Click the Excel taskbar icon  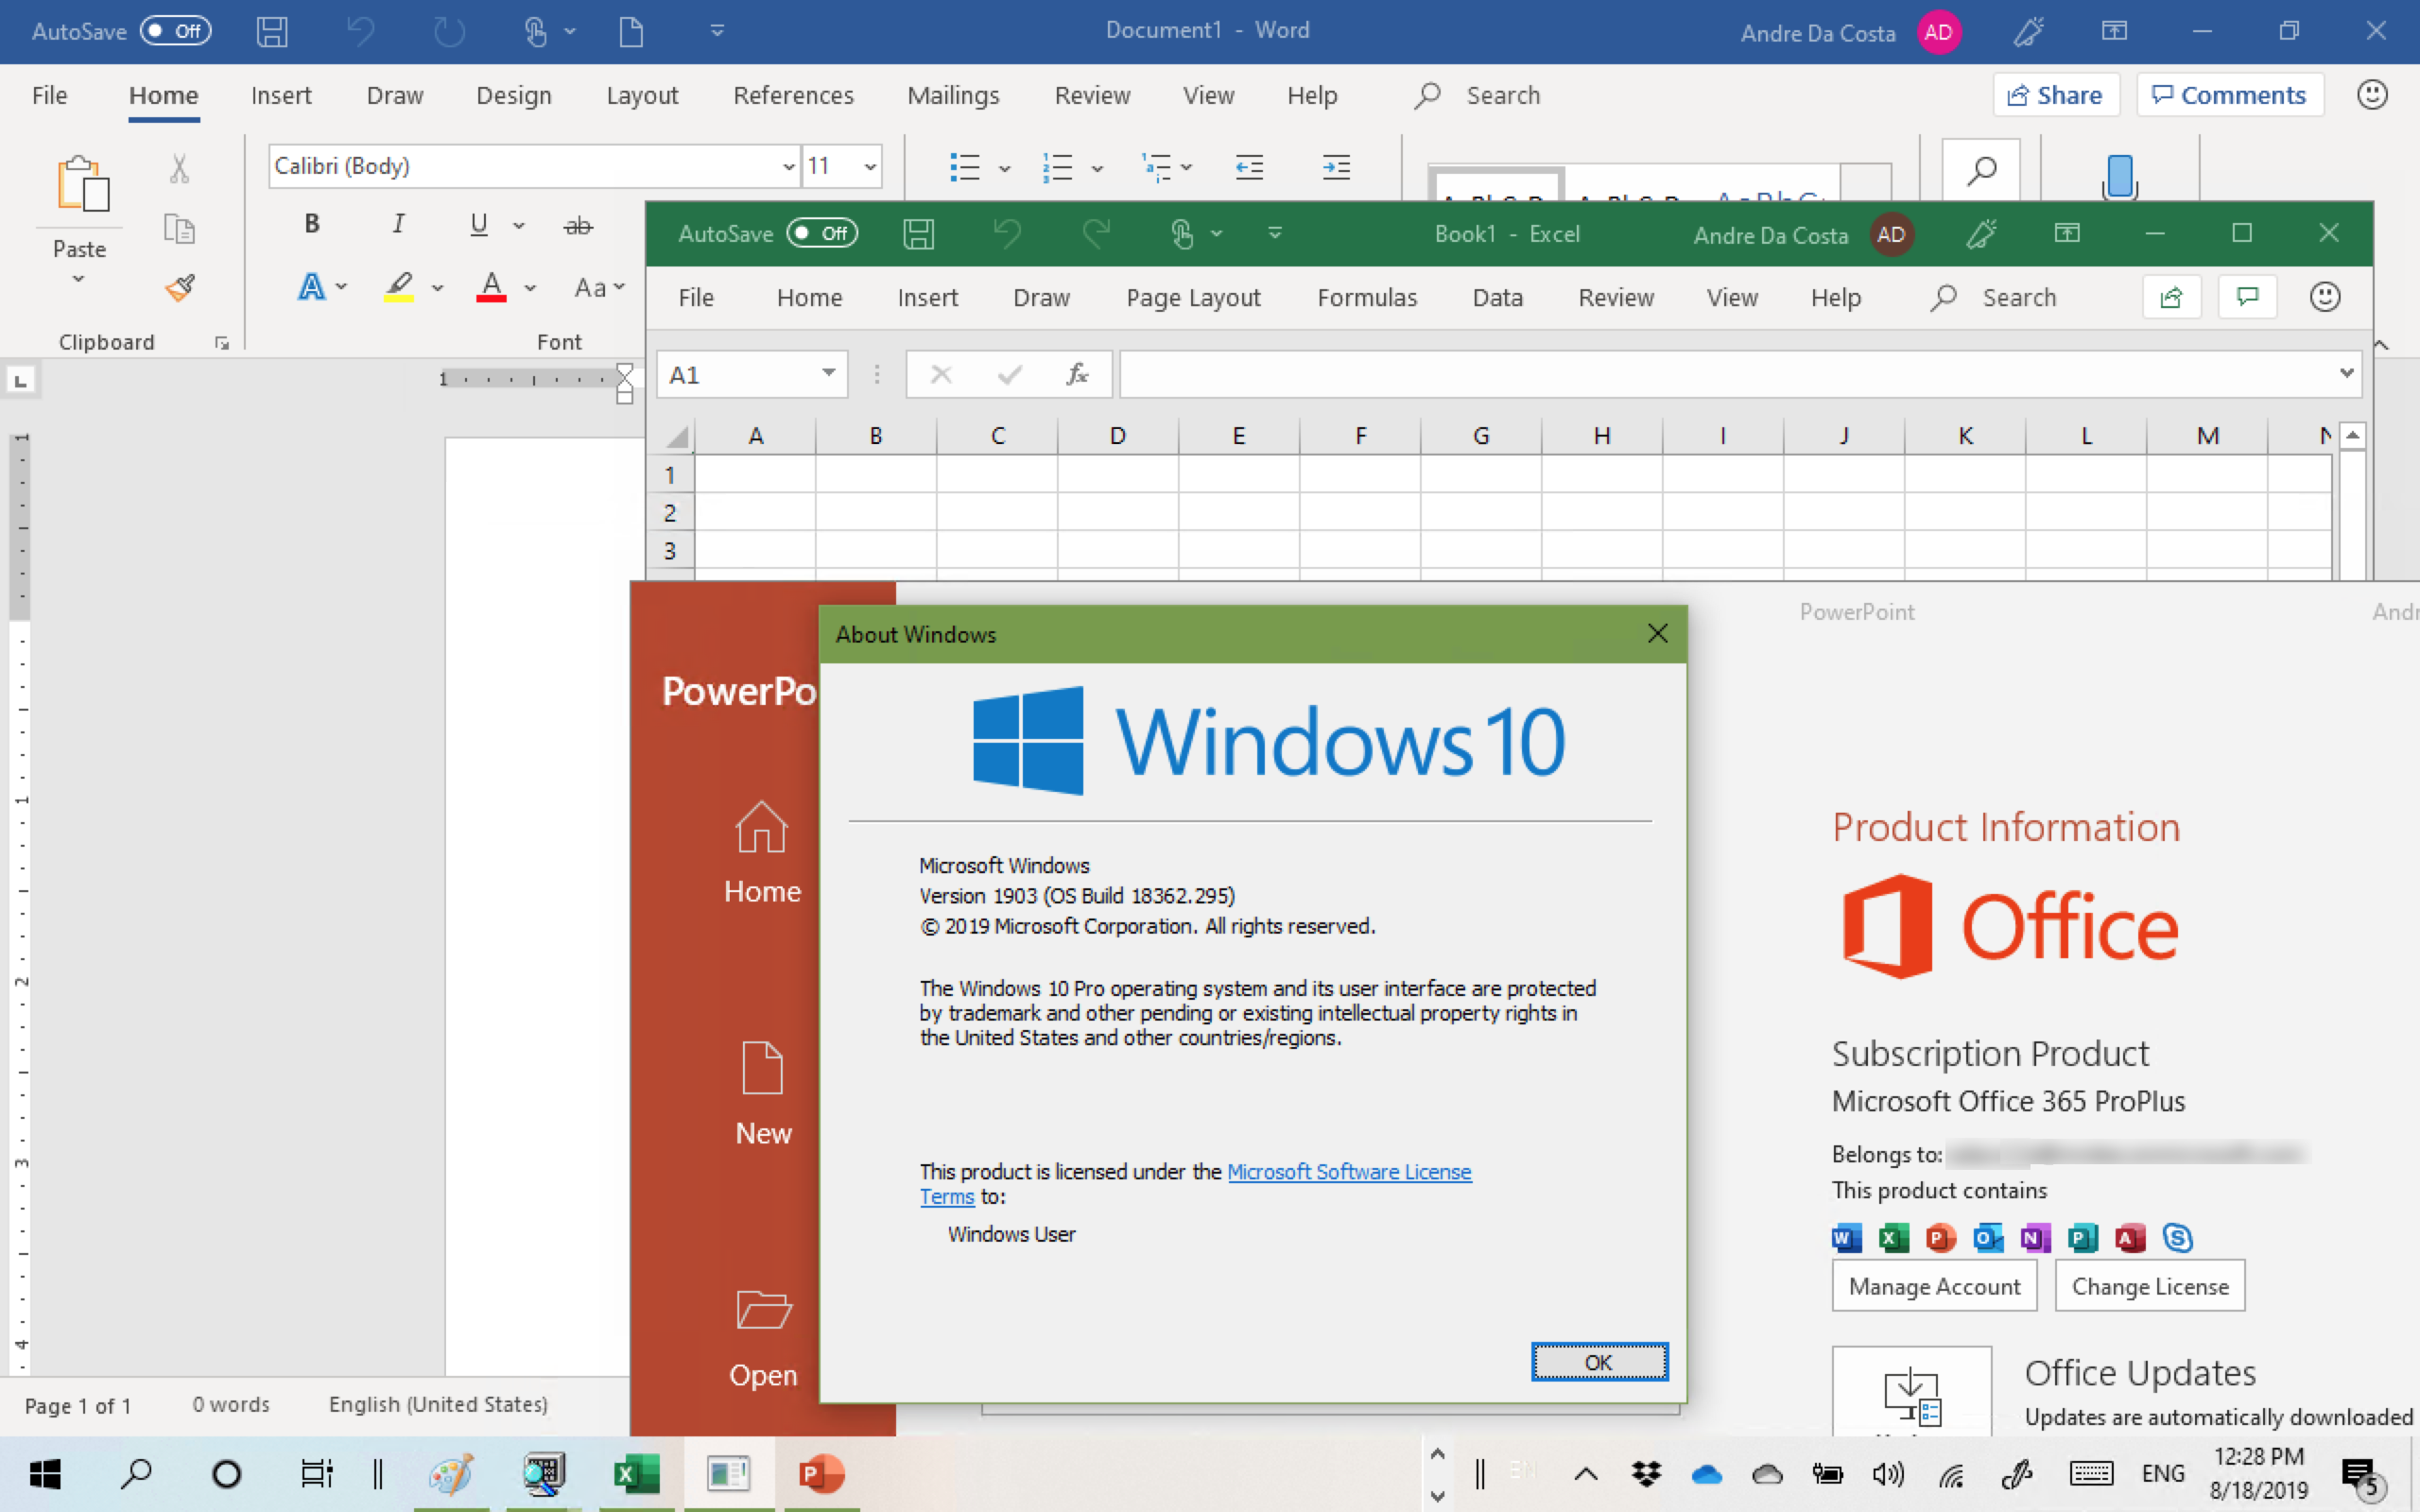click(636, 1473)
